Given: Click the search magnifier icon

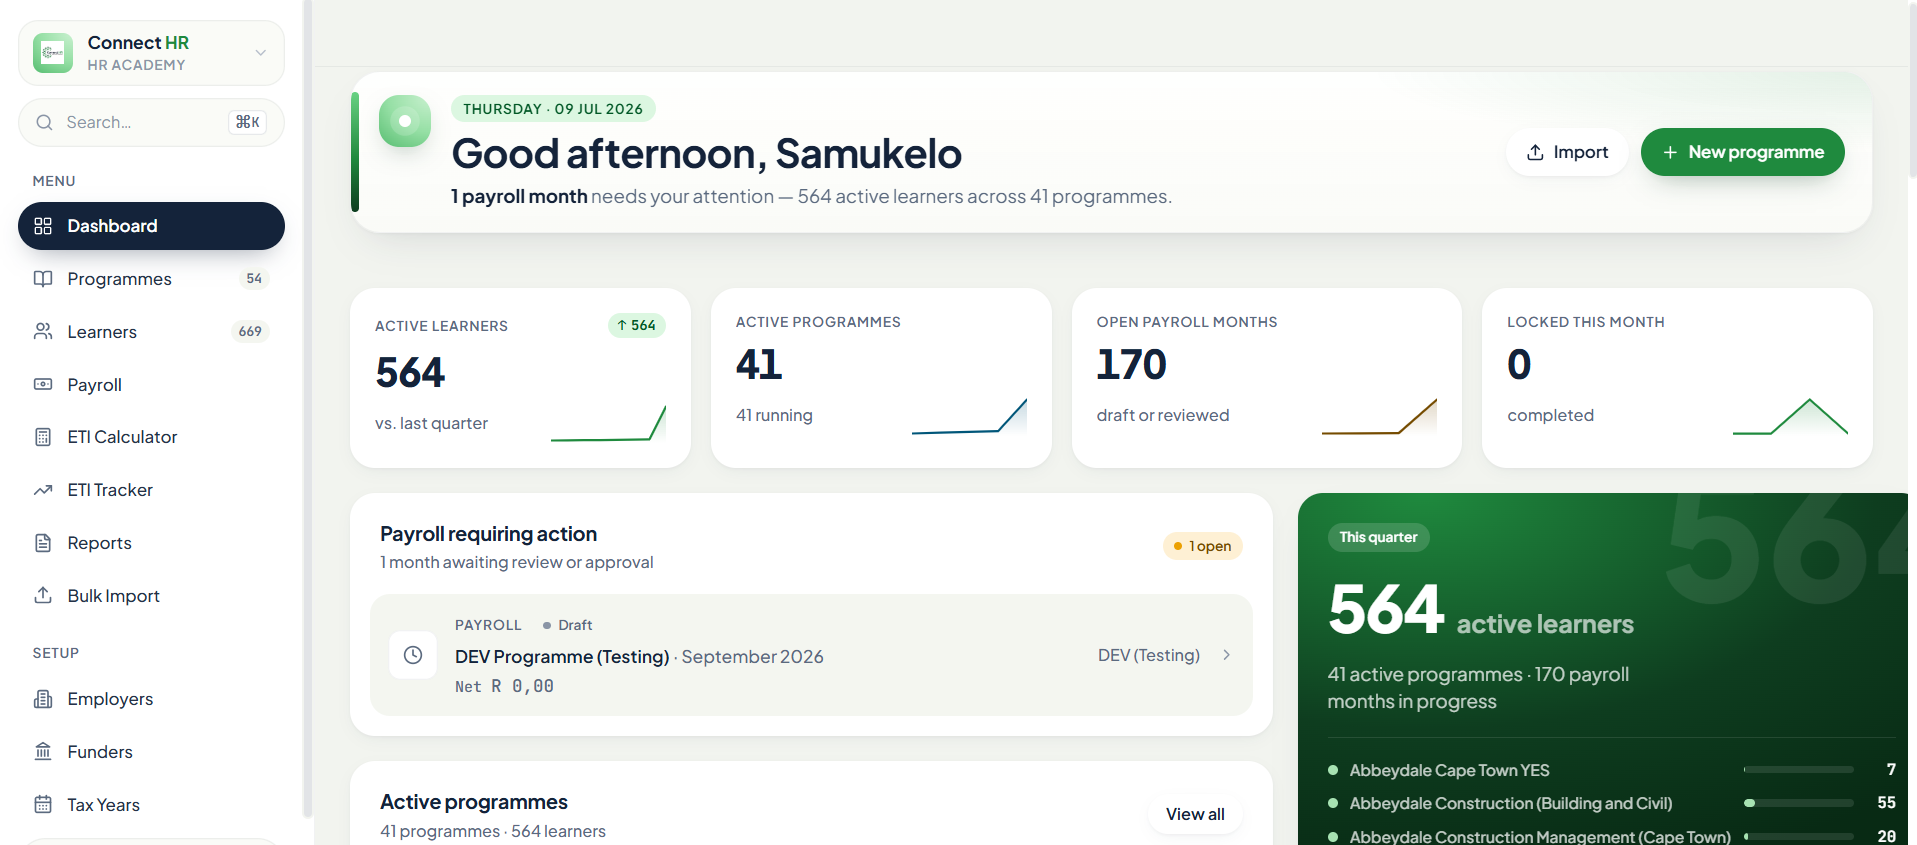Looking at the screenshot, I should [44, 122].
